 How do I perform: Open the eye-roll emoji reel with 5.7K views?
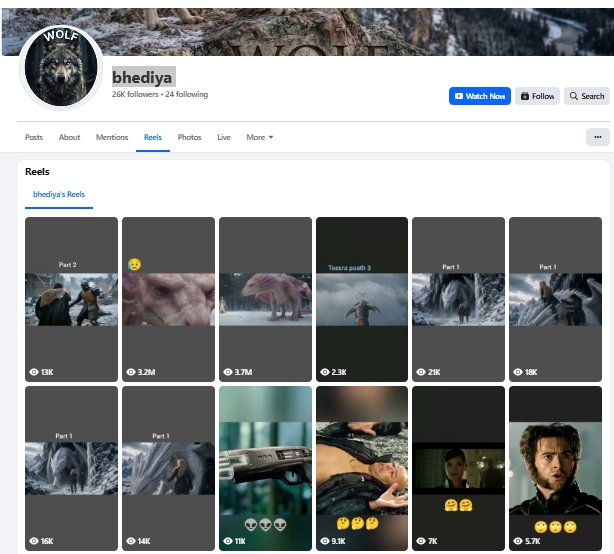[x=555, y=468]
